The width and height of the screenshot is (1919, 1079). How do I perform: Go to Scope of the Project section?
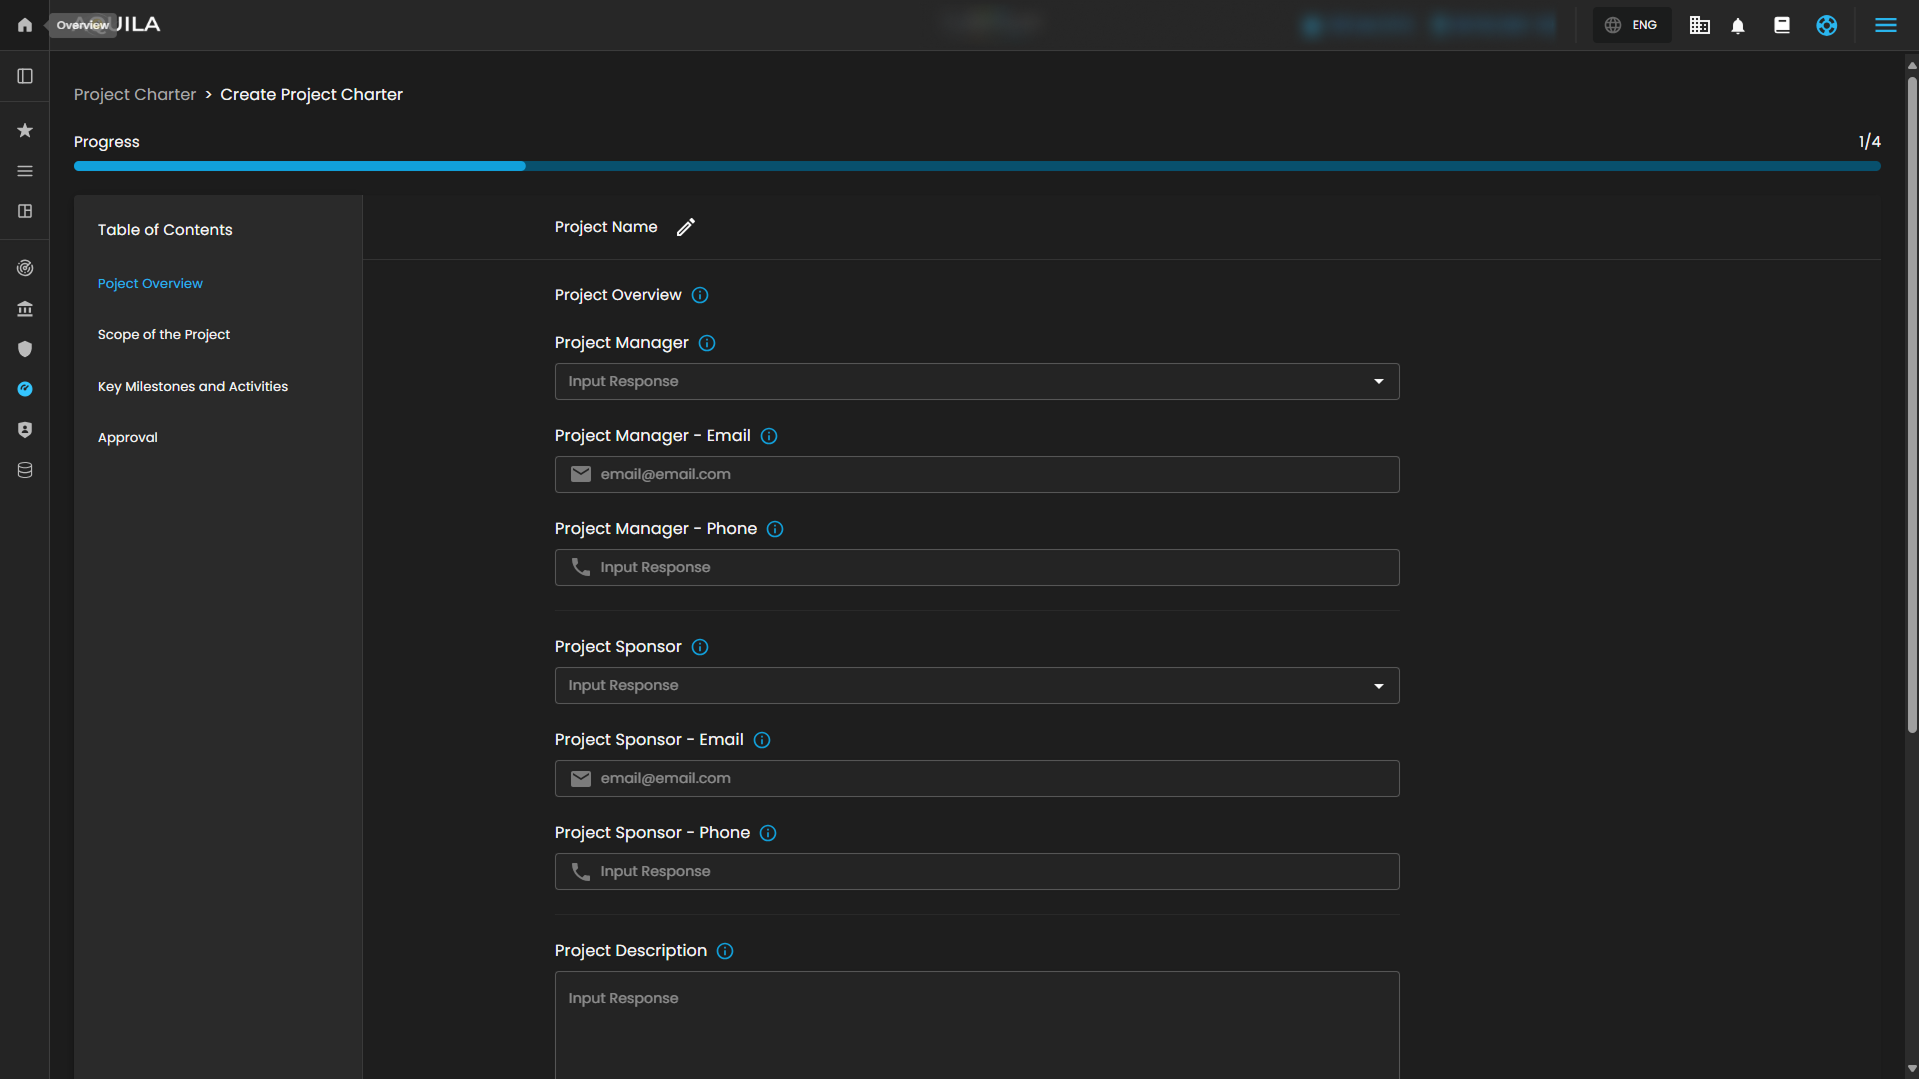[164, 335]
